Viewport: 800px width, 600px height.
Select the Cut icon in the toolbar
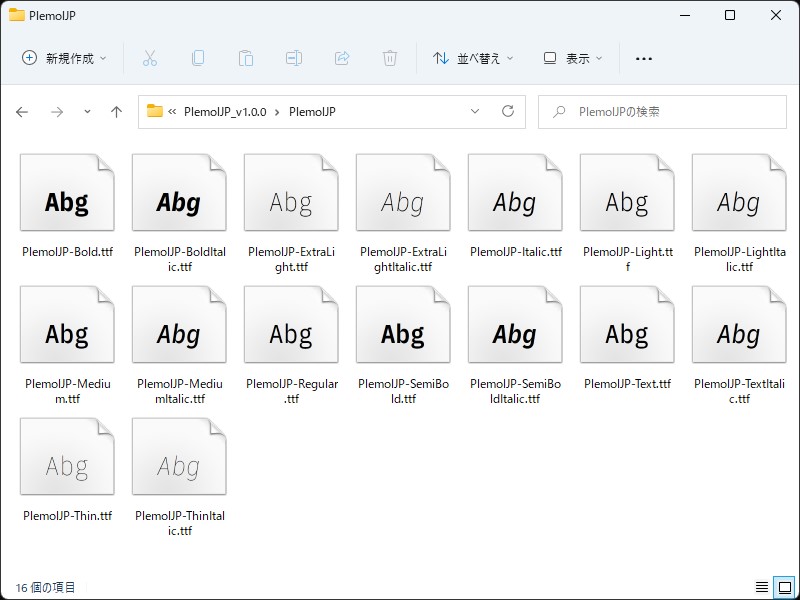point(151,58)
